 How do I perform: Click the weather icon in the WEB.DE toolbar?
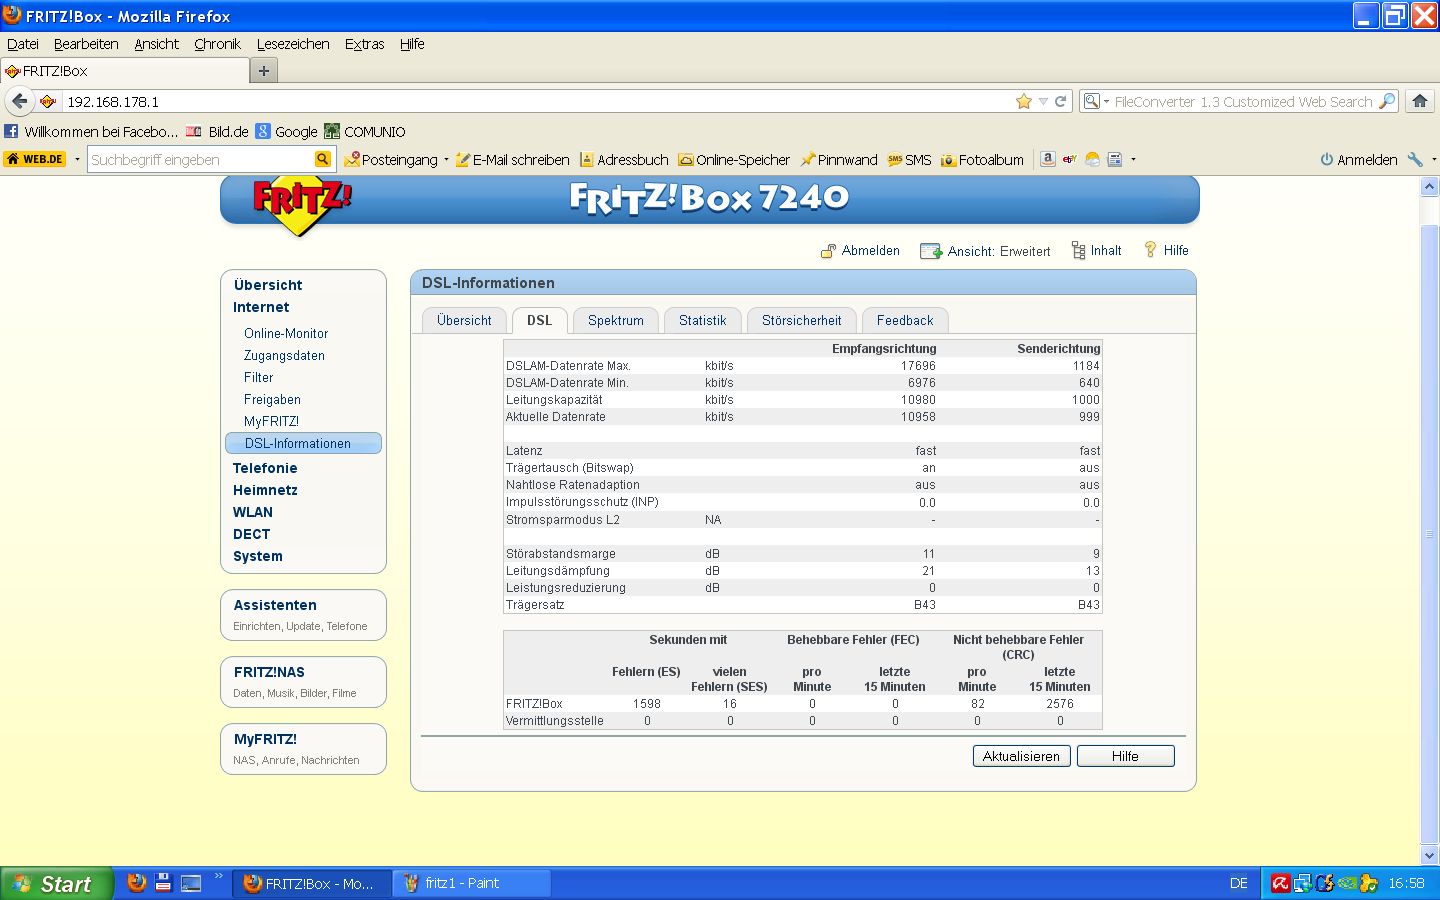pyautogui.click(x=1092, y=159)
